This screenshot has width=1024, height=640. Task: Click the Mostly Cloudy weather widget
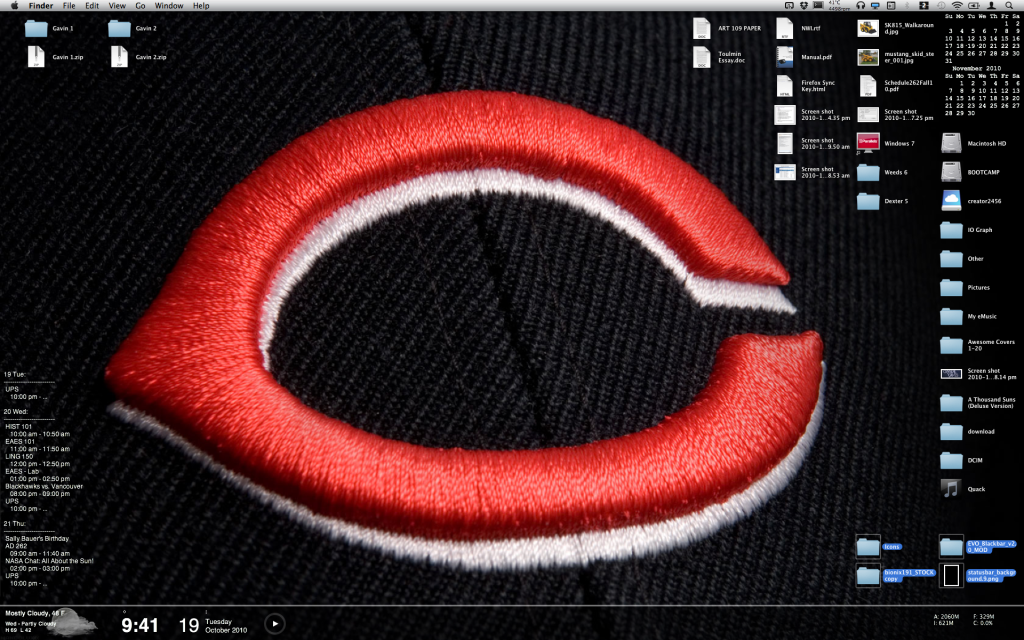[51, 622]
